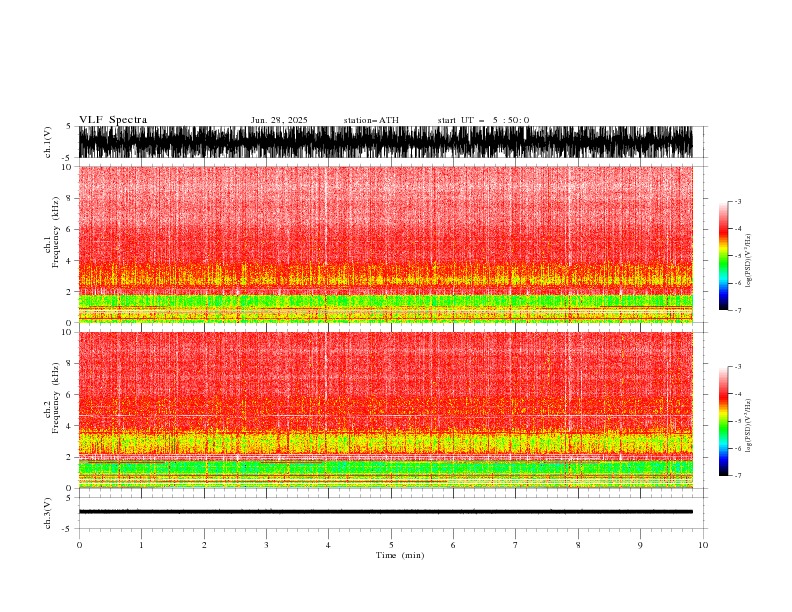Image resolution: width=792 pixels, height=612 pixels.
Task: Select the ch.1 "Frequency (kHz)" axis label
Action: pos(56,232)
